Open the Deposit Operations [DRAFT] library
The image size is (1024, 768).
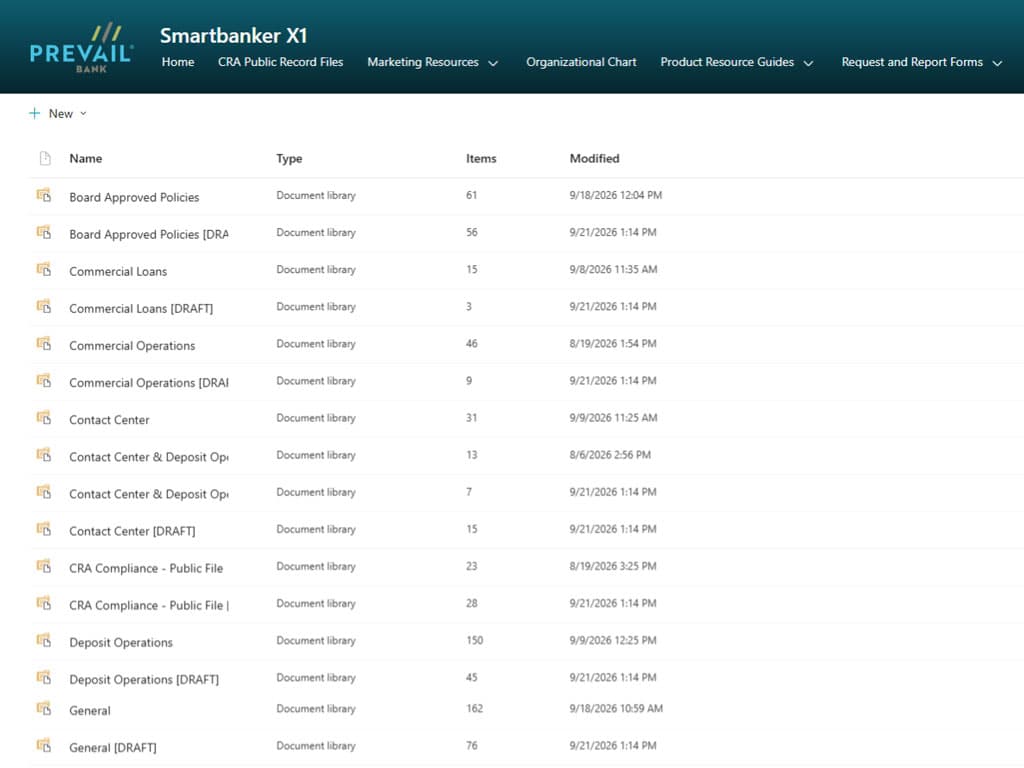pyautogui.click(x=144, y=679)
